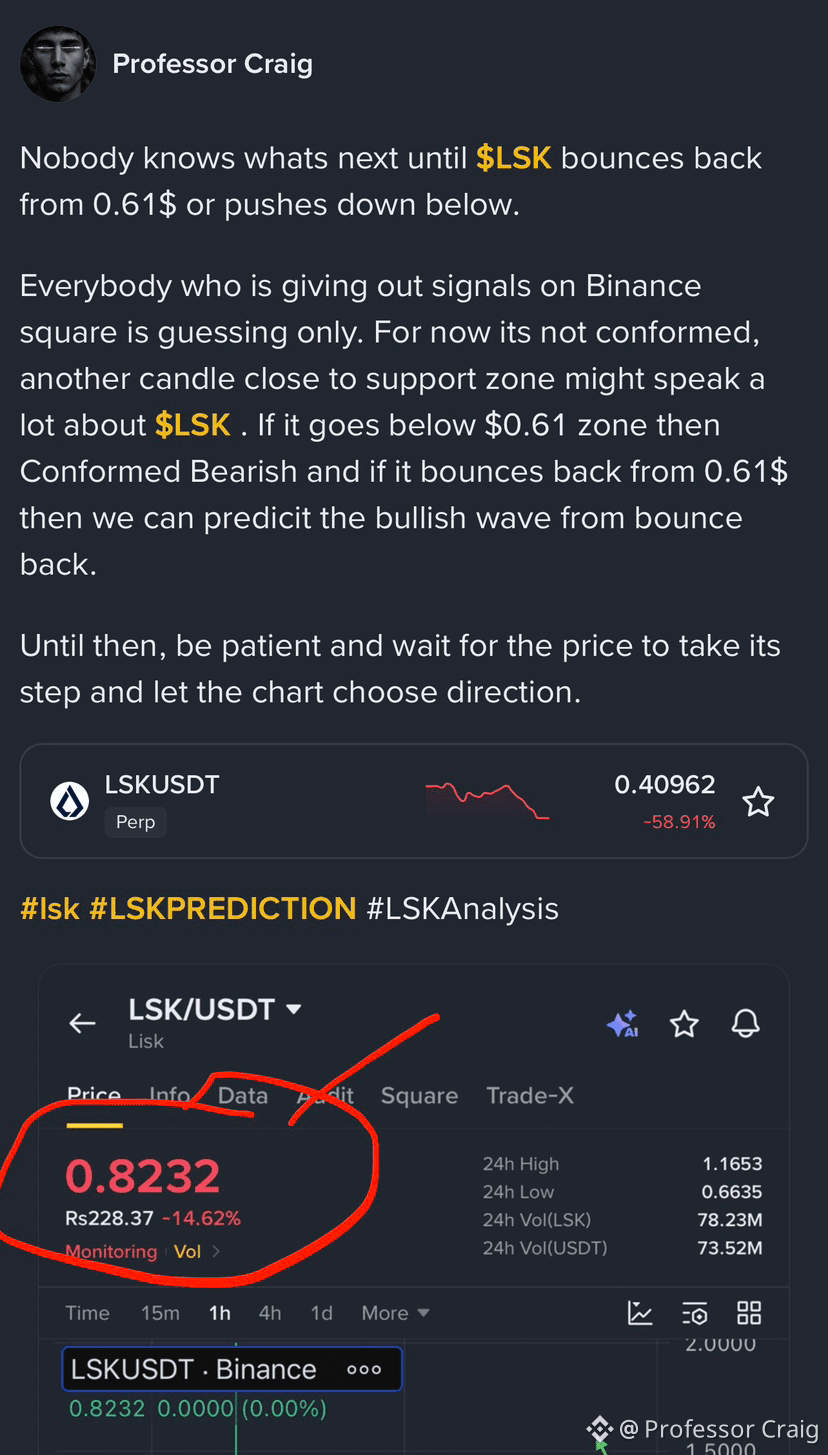Toggle the price alert bell icon
828x1455 pixels.
coord(745,1023)
